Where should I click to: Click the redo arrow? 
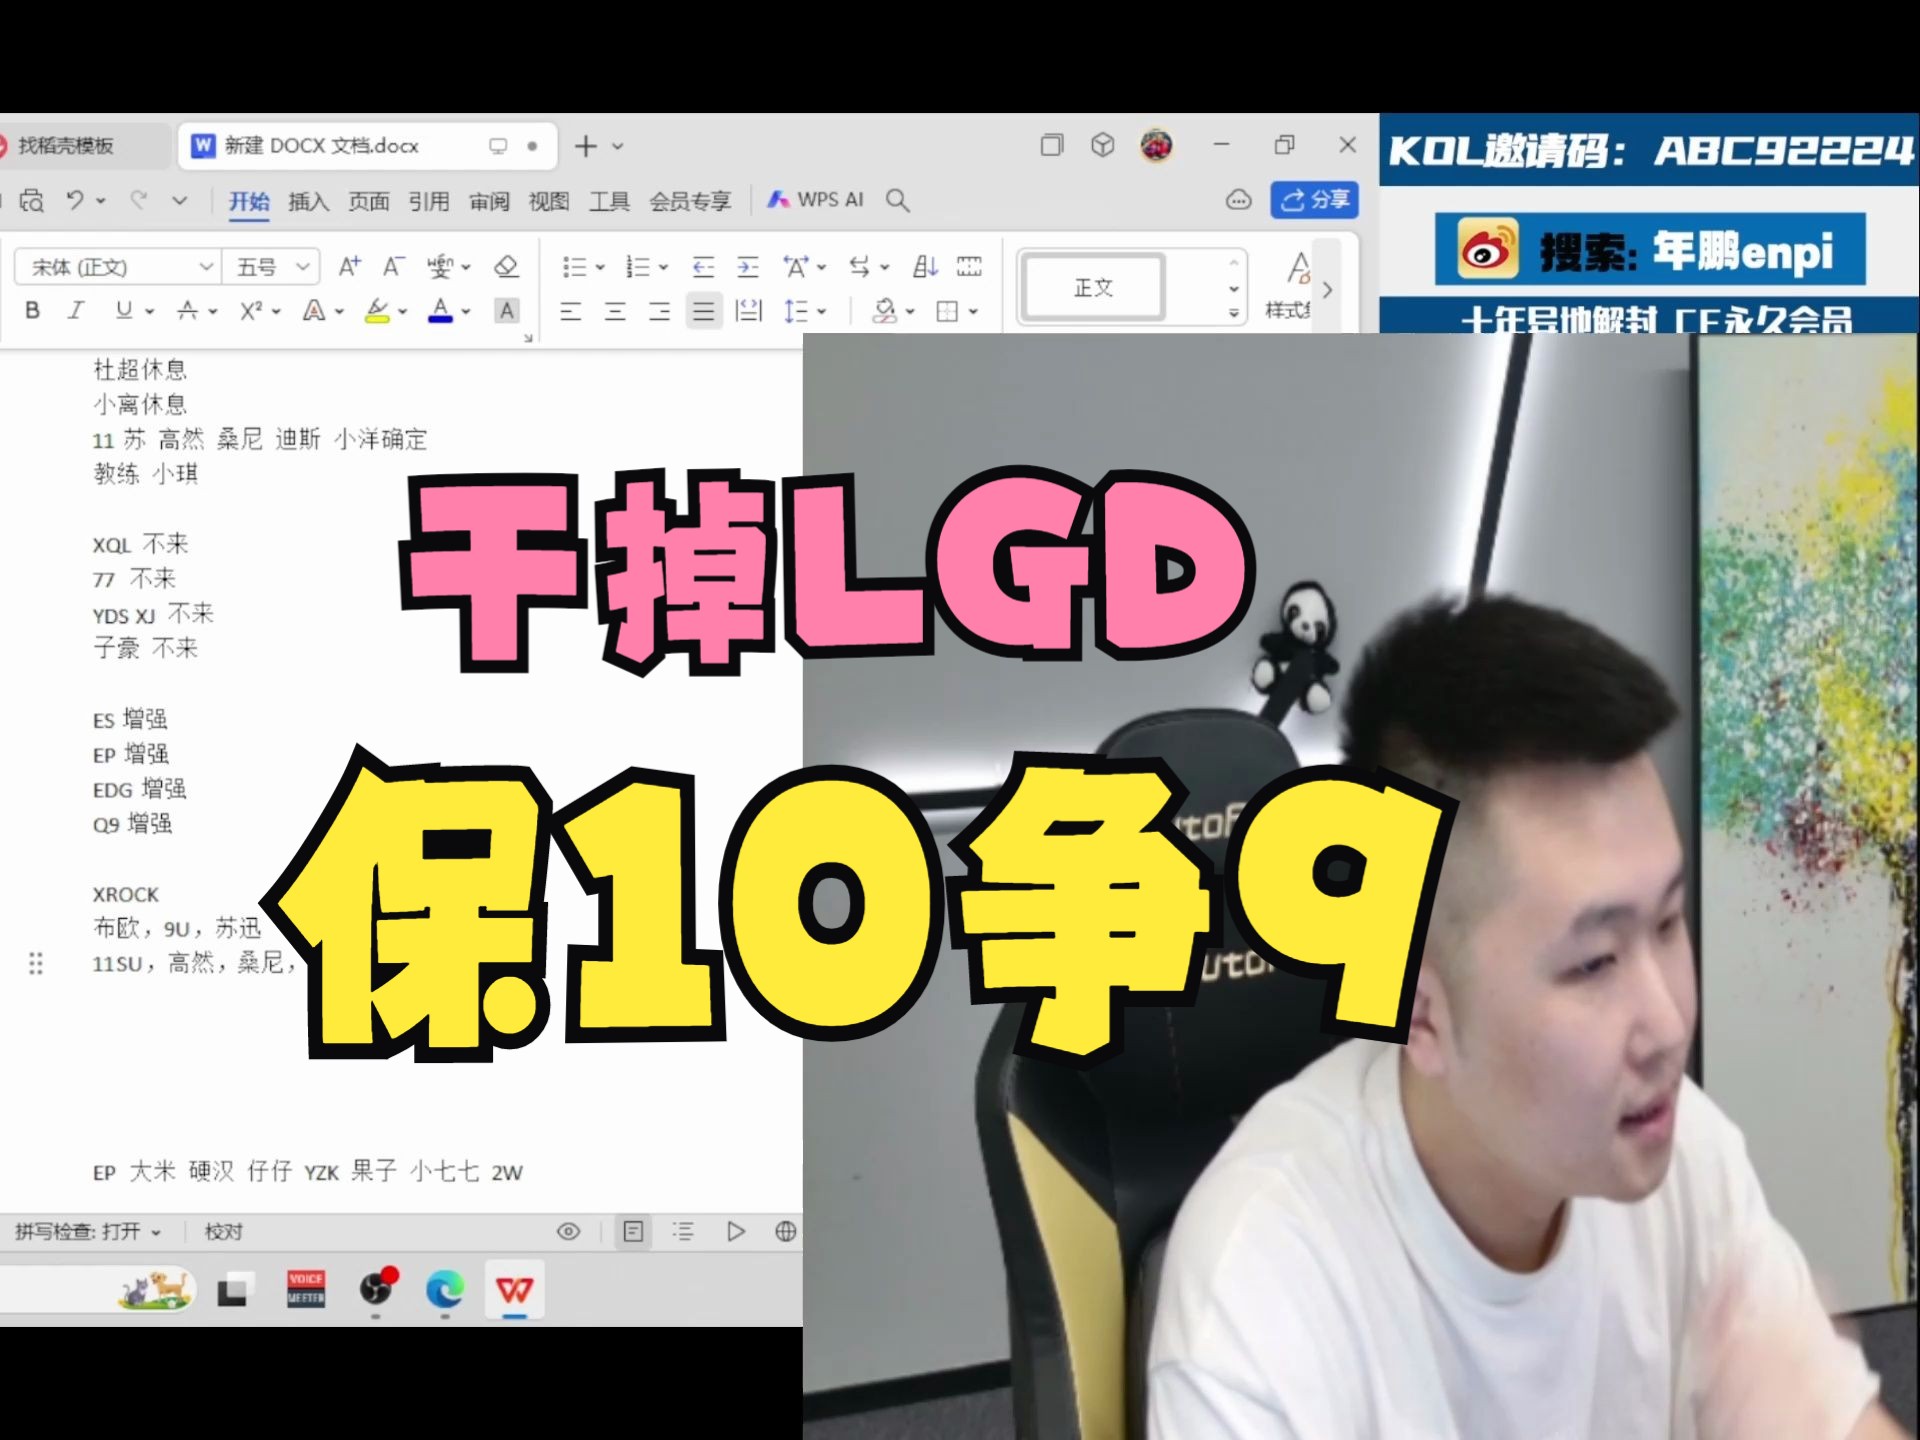coord(139,200)
